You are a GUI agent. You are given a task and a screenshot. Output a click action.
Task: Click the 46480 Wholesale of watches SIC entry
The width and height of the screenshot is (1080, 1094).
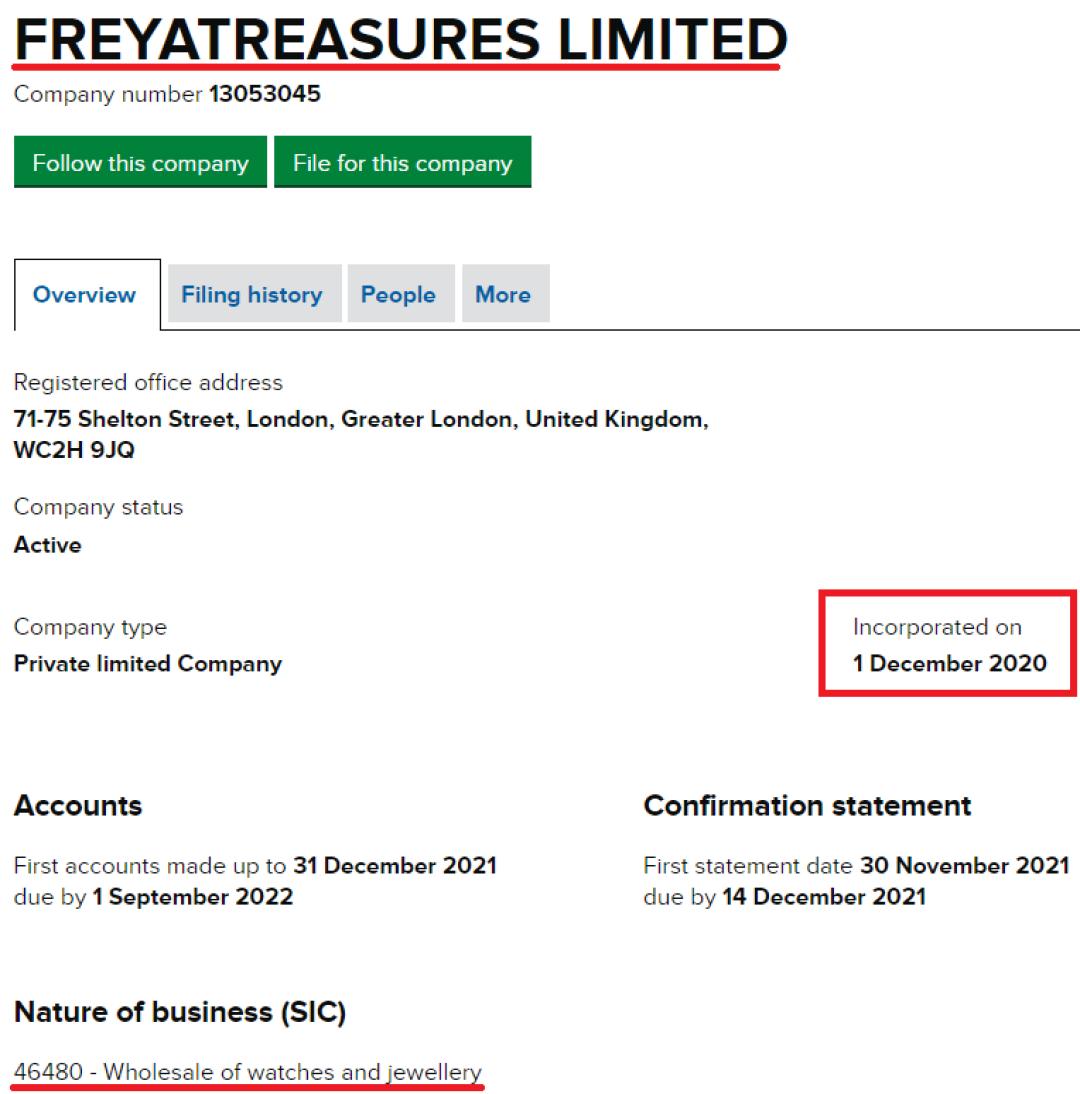coord(247,1073)
